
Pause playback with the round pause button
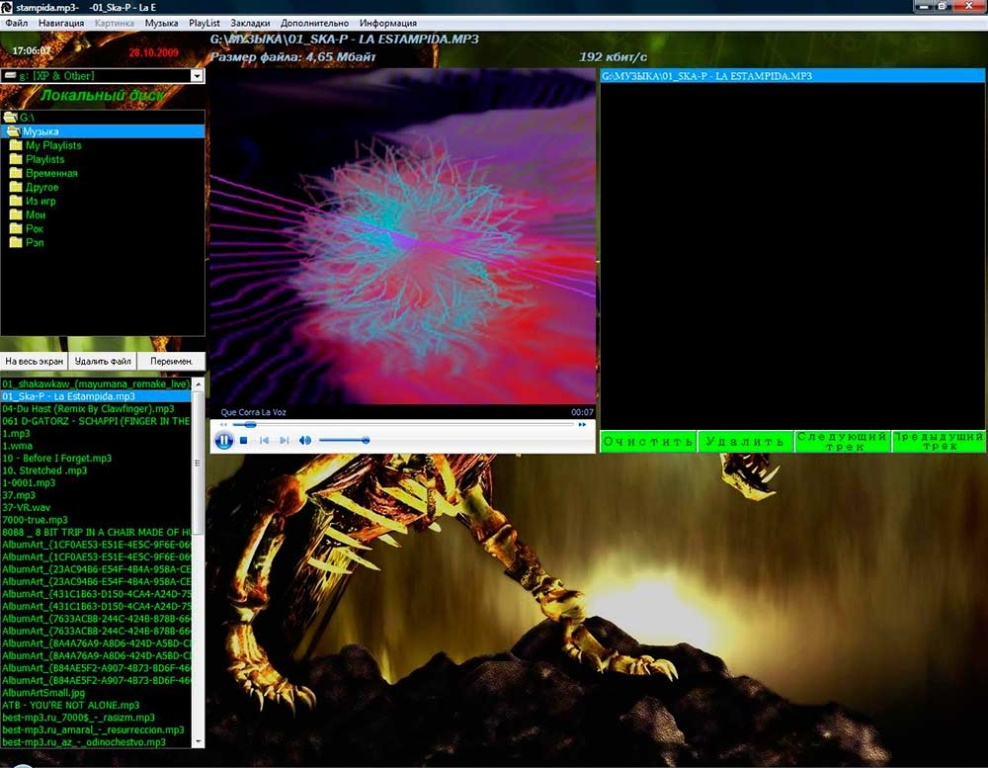[224, 440]
